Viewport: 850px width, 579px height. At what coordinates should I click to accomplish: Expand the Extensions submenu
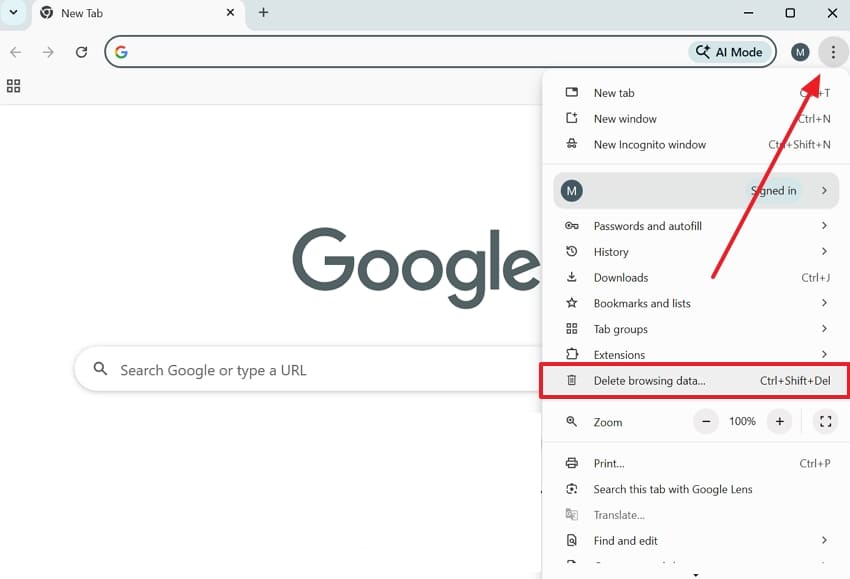[x=620, y=354]
